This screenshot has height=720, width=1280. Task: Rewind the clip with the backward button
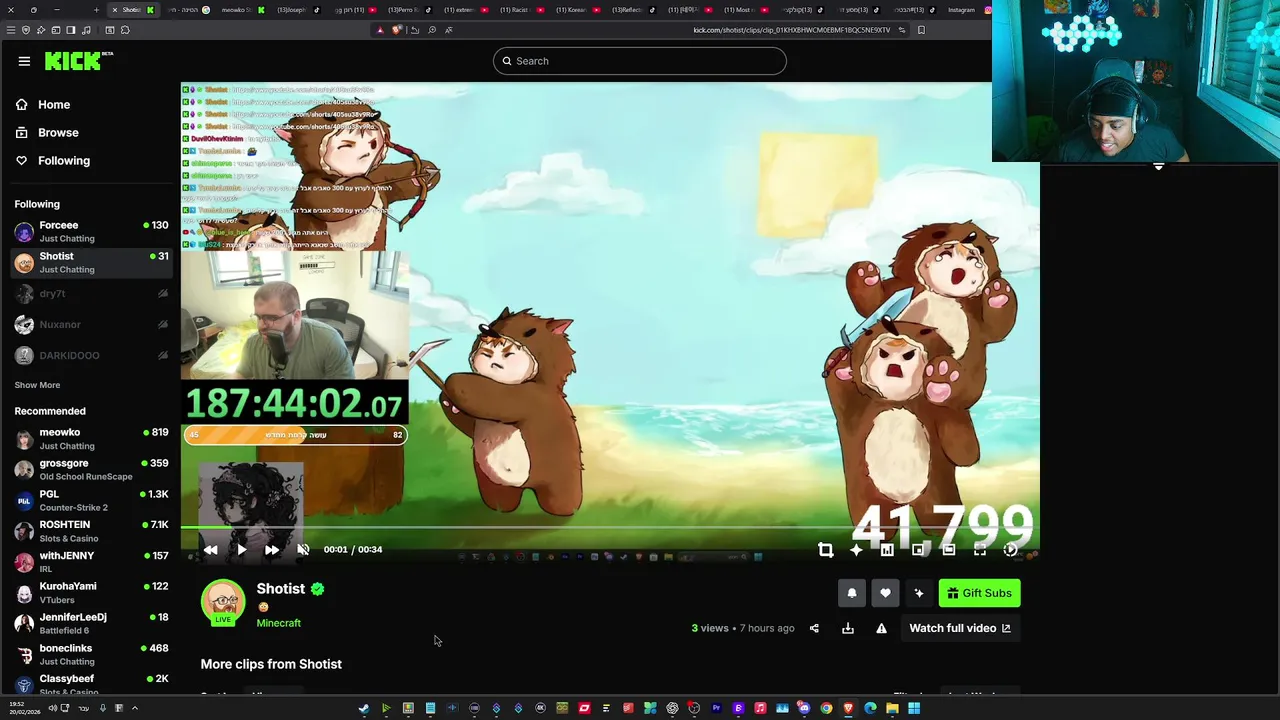coord(210,550)
